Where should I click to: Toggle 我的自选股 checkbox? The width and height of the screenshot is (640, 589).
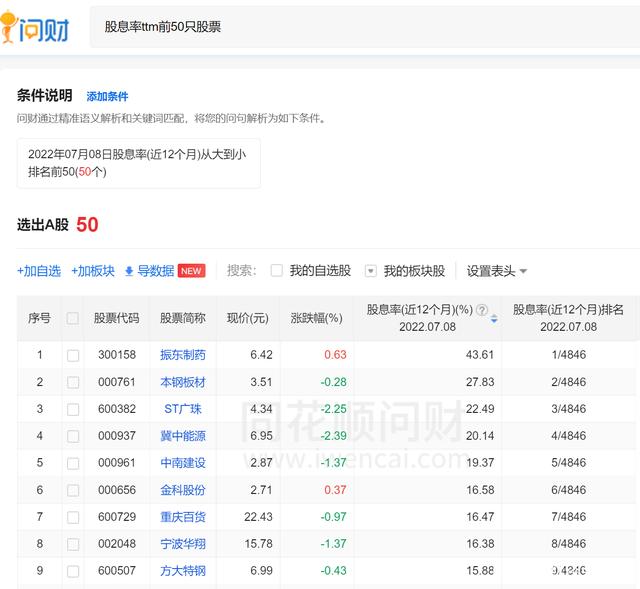point(277,271)
